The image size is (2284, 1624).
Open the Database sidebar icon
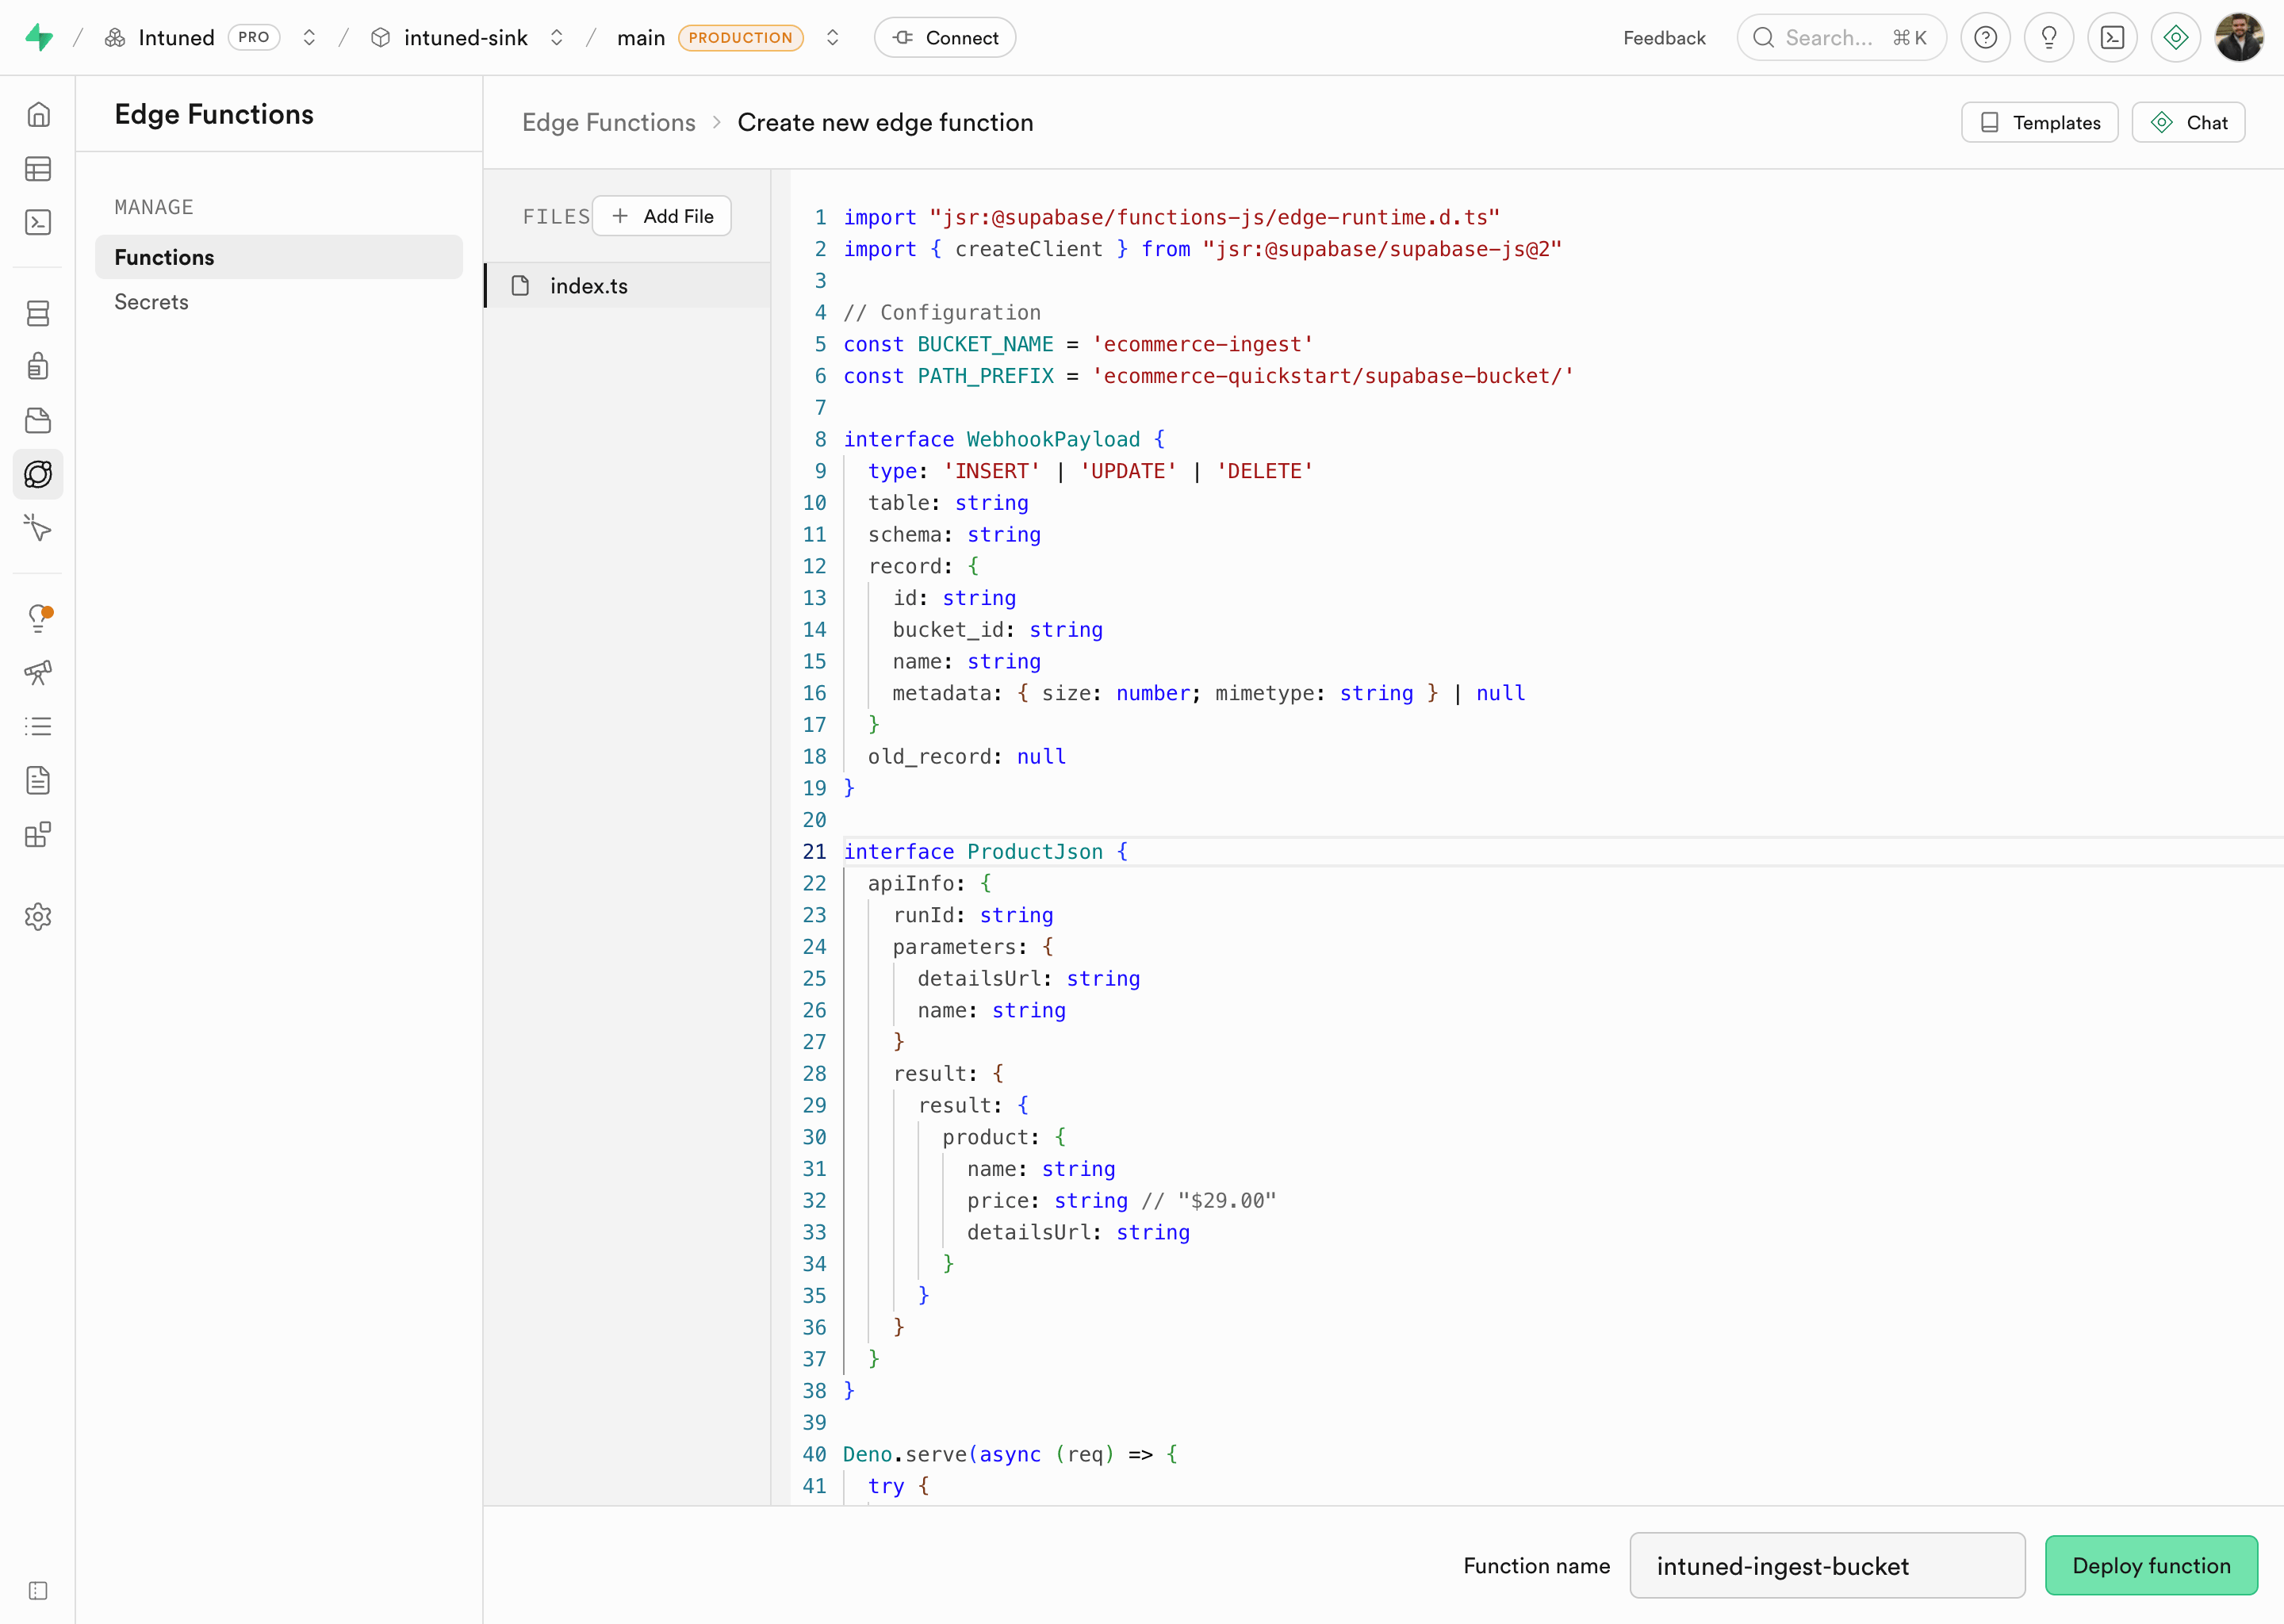click(38, 314)
